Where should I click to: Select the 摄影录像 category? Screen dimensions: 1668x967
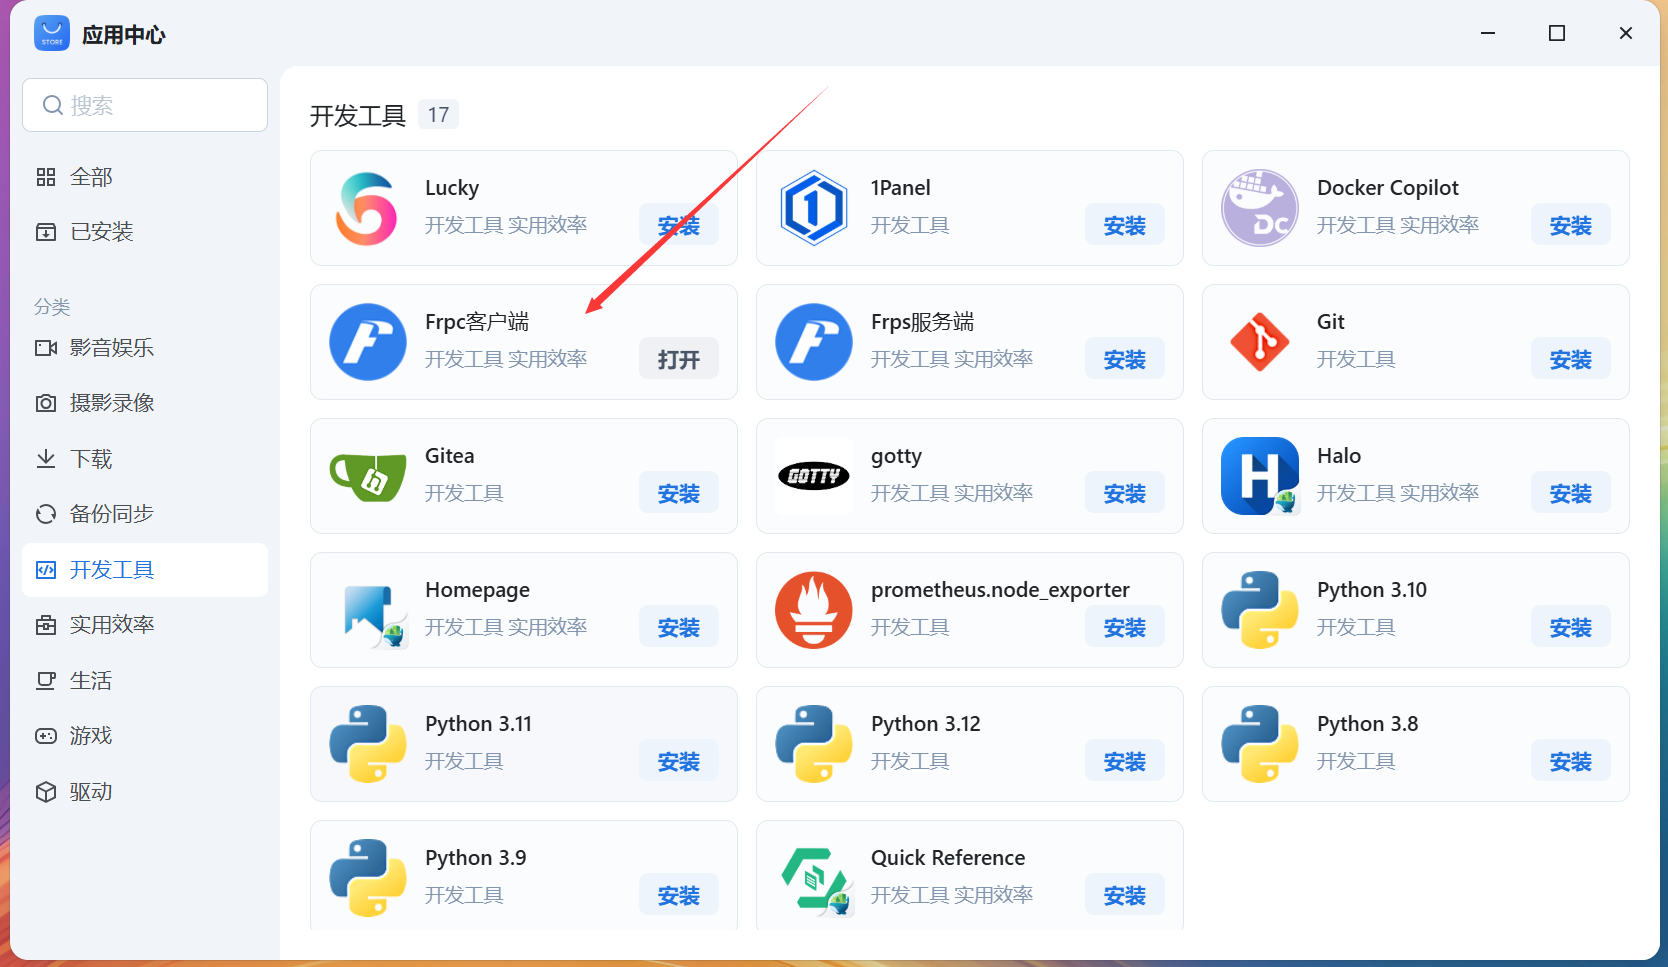[x=145, y=403]
